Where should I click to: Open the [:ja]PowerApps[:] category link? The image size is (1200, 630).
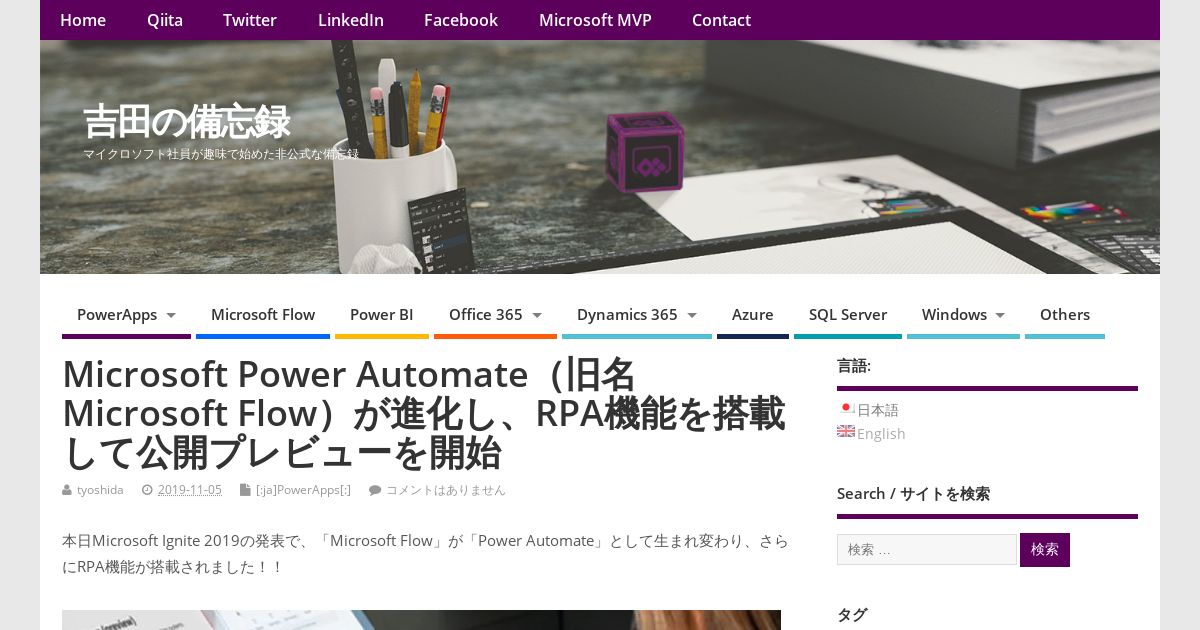coord(303,490)
